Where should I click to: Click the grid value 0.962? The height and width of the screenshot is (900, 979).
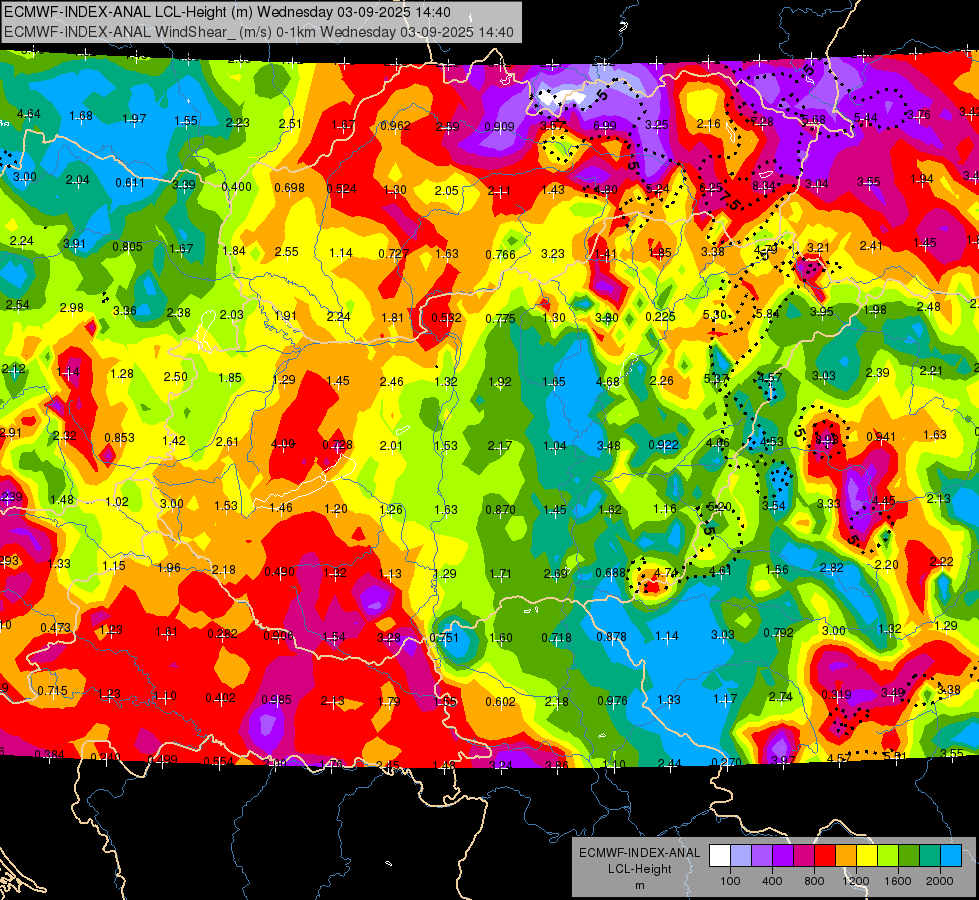[x=395, y=126]
